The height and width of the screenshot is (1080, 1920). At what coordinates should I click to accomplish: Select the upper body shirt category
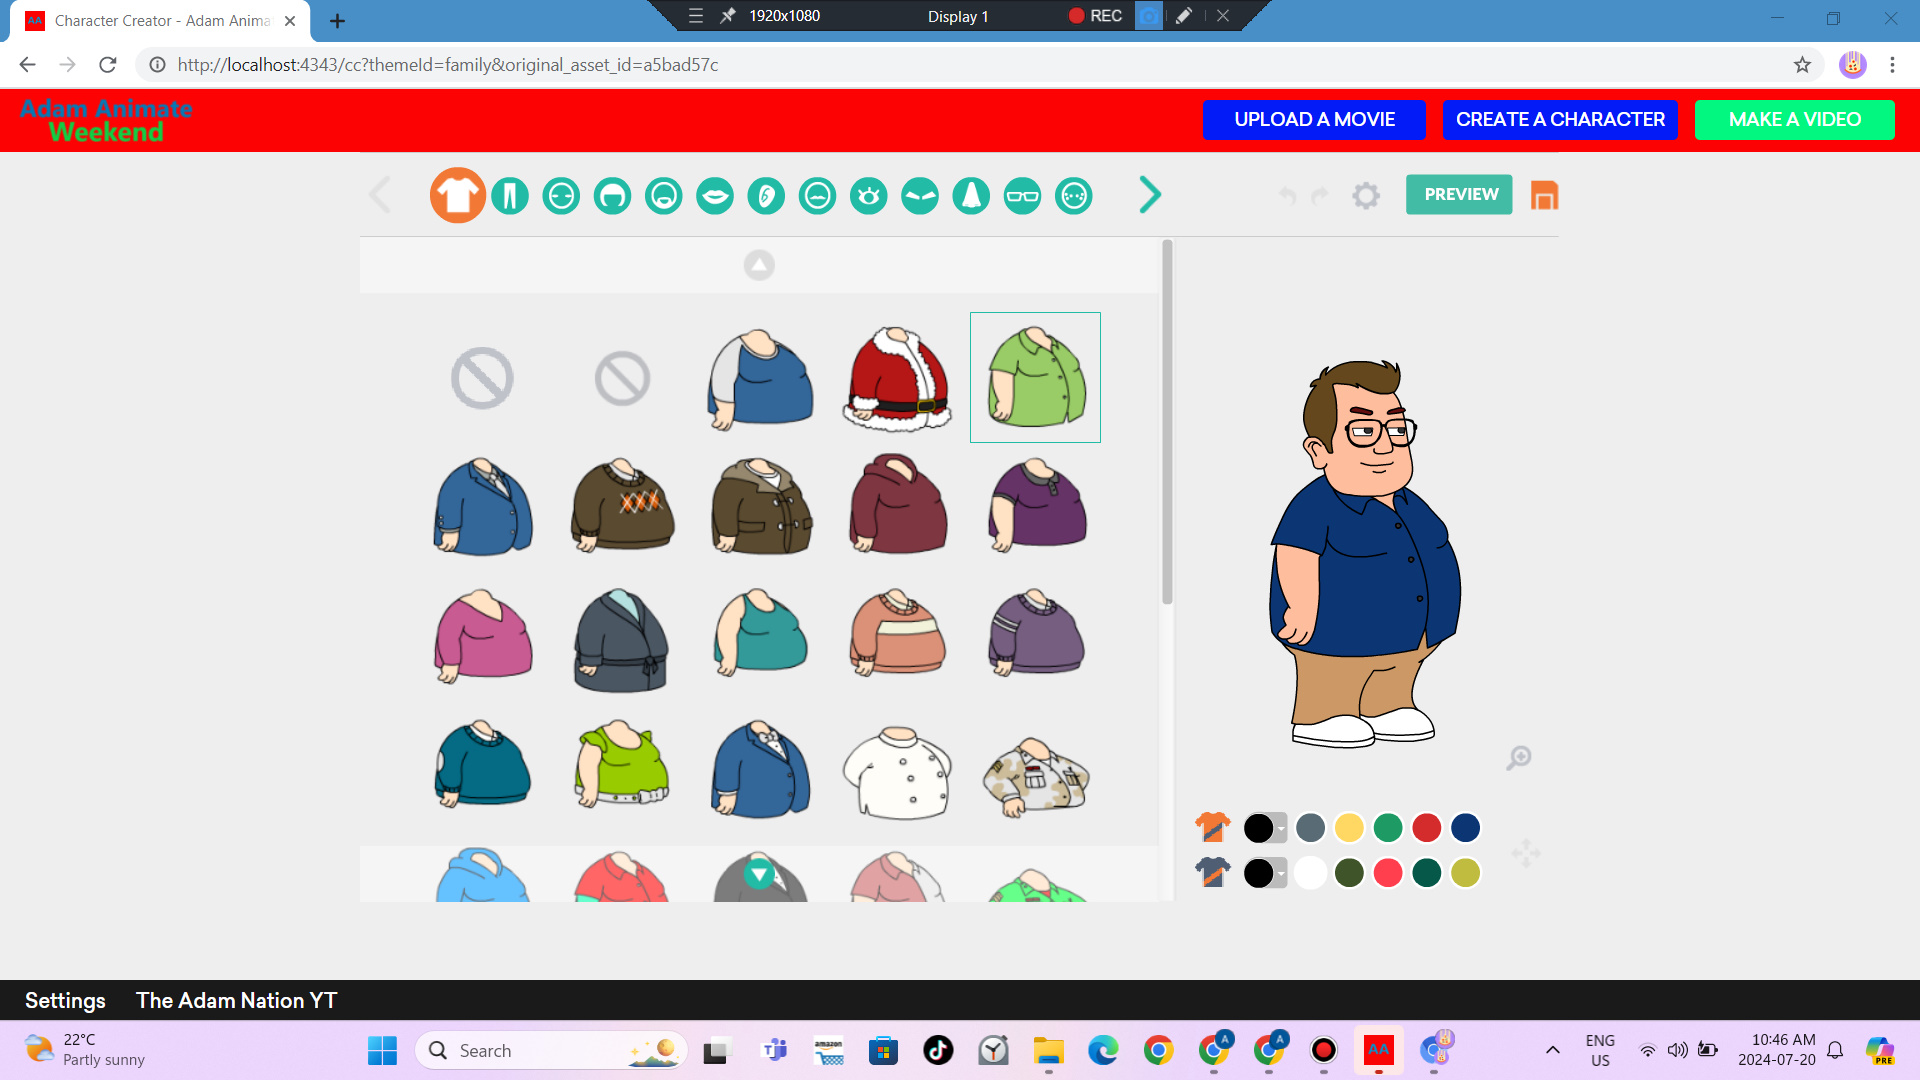pyautogui.click(x=458, y=195)
